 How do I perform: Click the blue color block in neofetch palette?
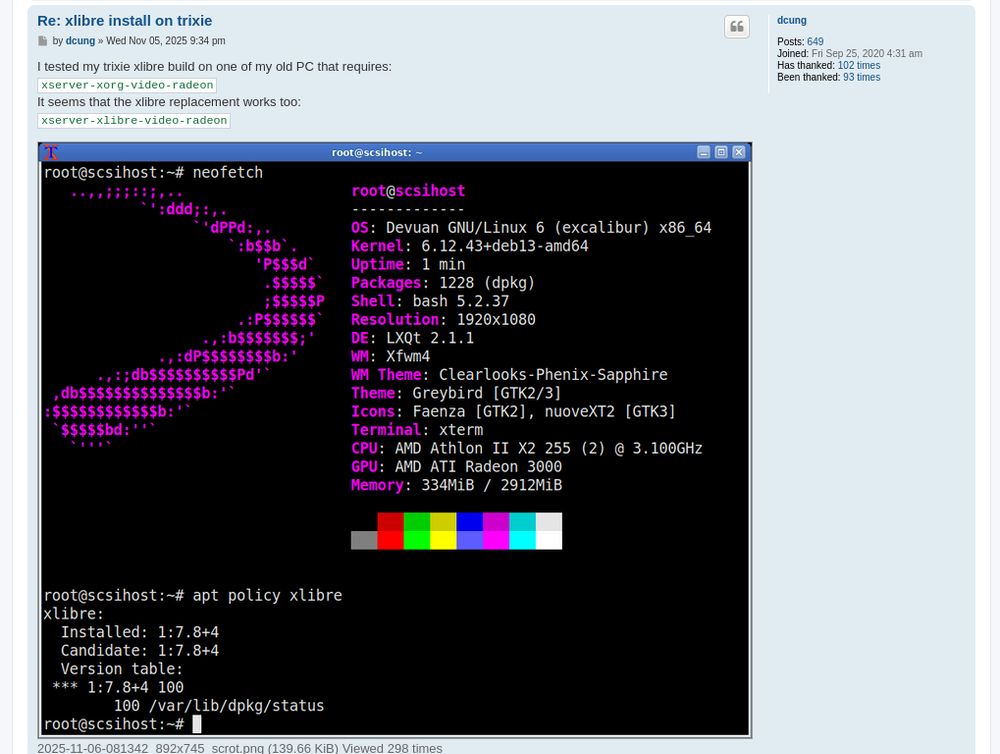[469, 531]
